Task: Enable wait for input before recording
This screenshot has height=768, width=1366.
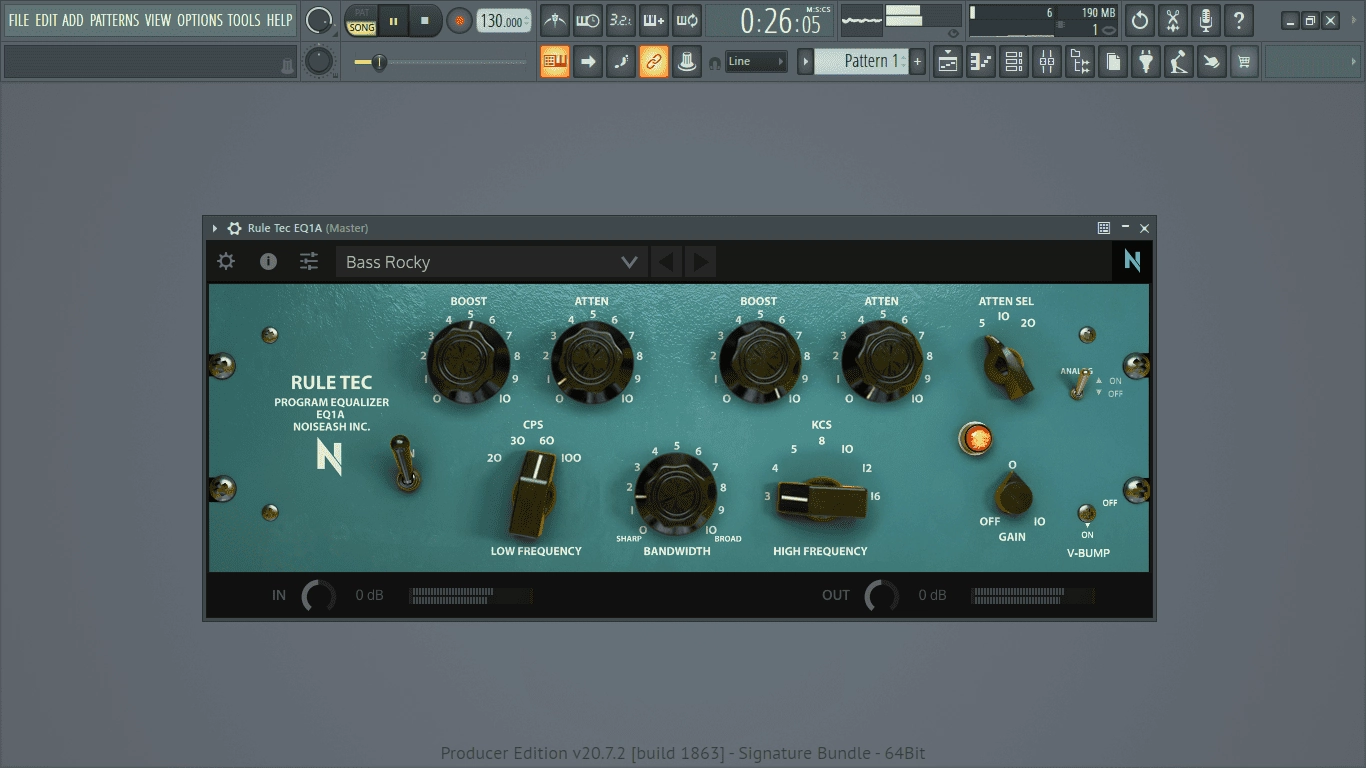Action: 588,20
